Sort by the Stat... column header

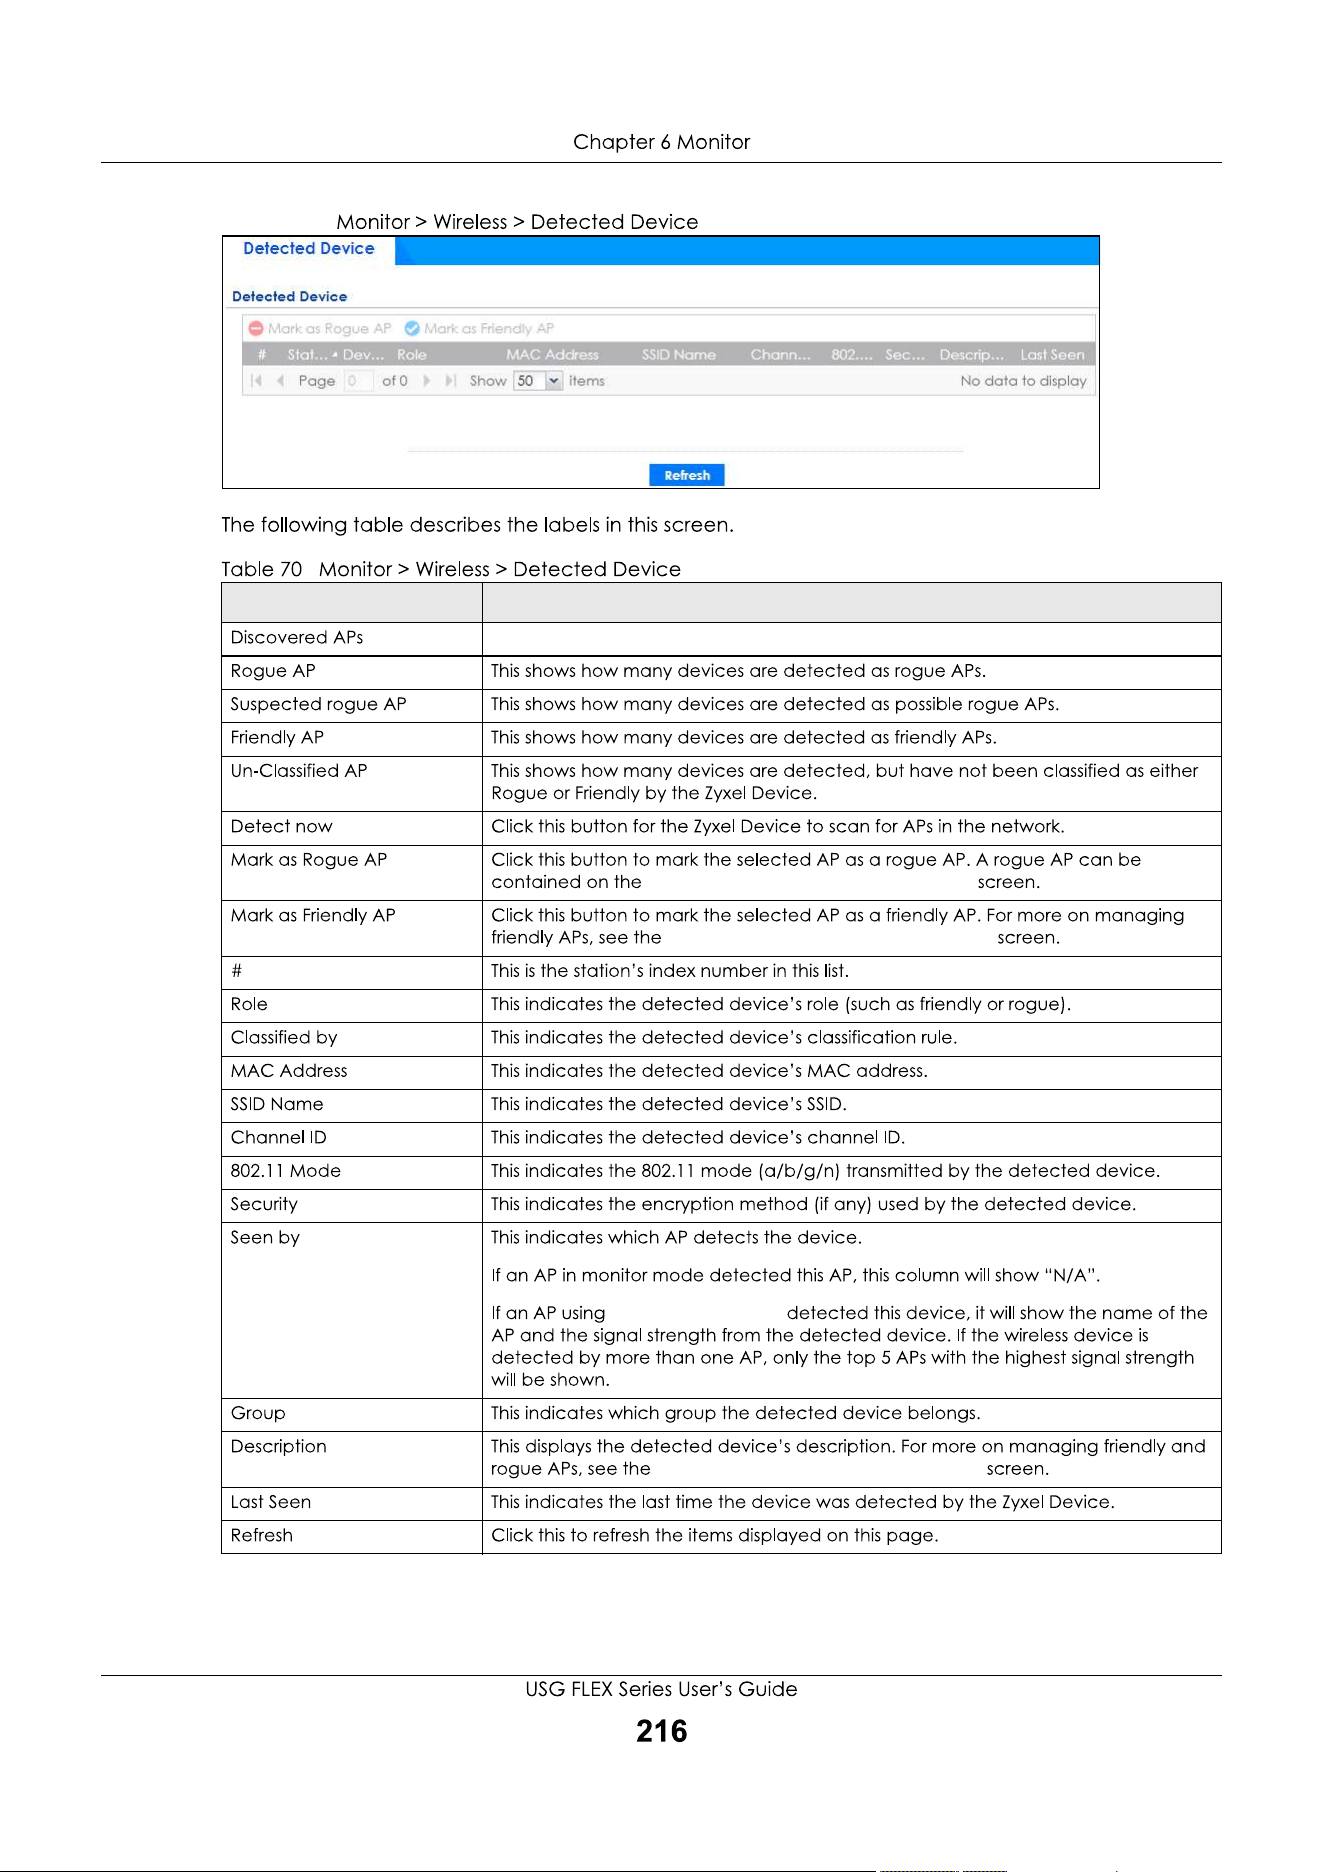pos(308,355)
